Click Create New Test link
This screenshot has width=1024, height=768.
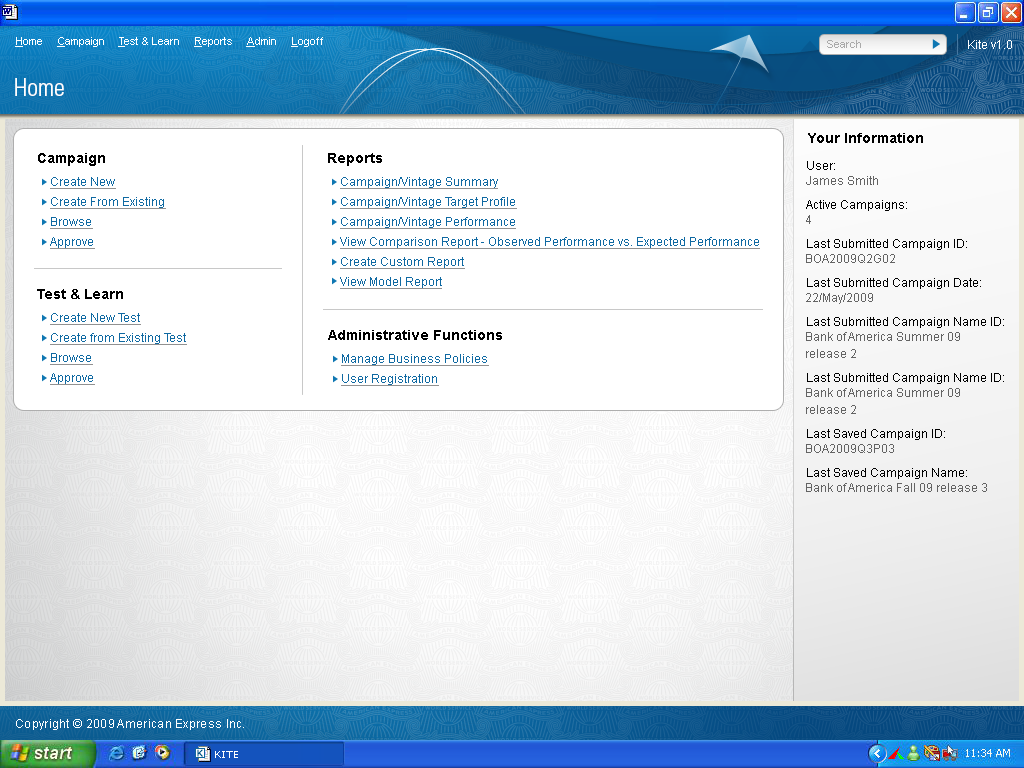95,318
